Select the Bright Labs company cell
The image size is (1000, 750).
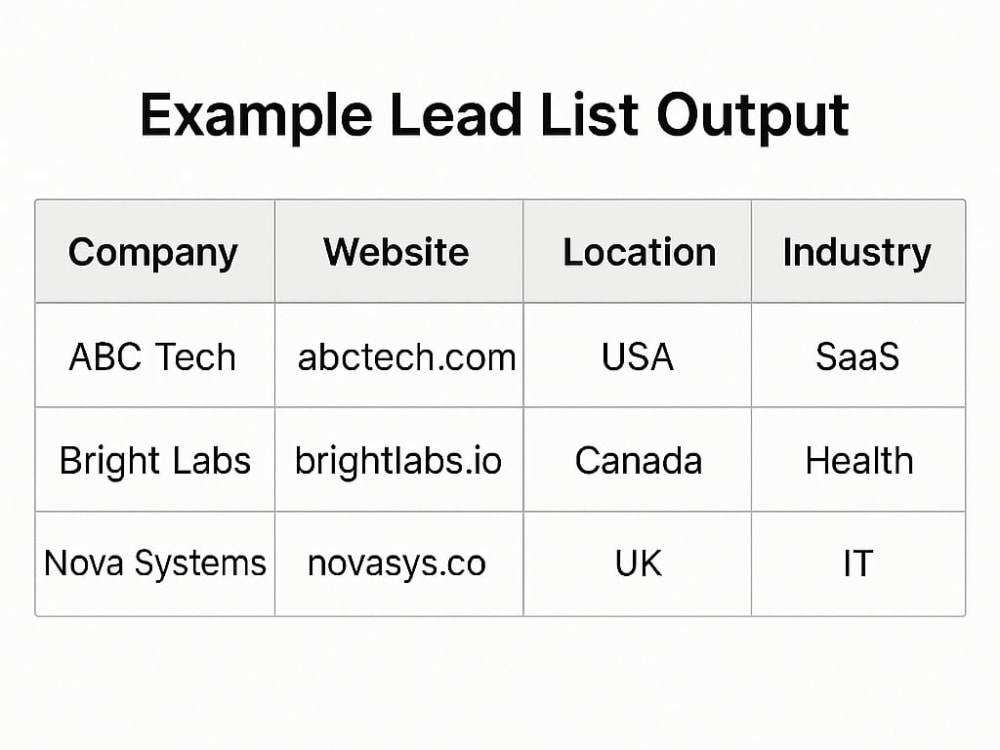coord(155,460)
